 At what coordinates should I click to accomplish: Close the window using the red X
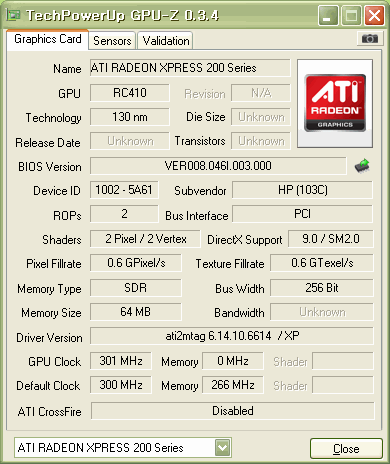coord(374,15)
